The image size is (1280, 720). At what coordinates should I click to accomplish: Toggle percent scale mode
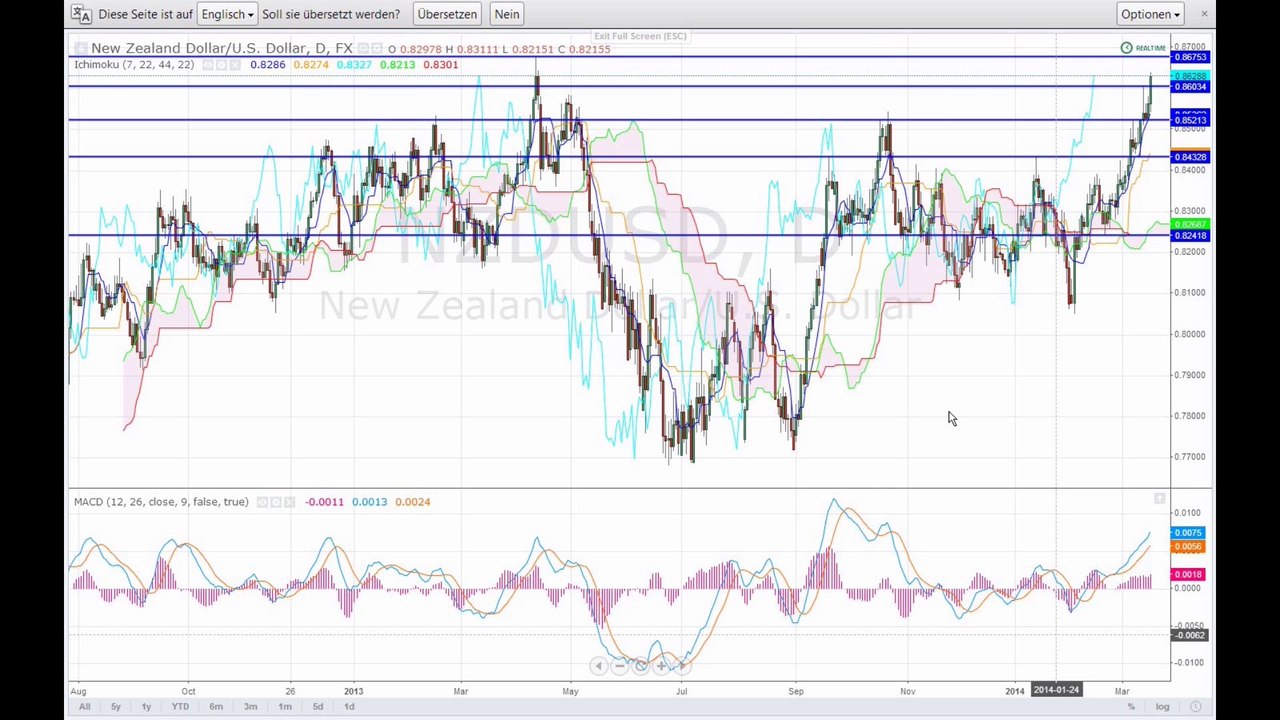pyautogui.click(x=1131, y=707)
